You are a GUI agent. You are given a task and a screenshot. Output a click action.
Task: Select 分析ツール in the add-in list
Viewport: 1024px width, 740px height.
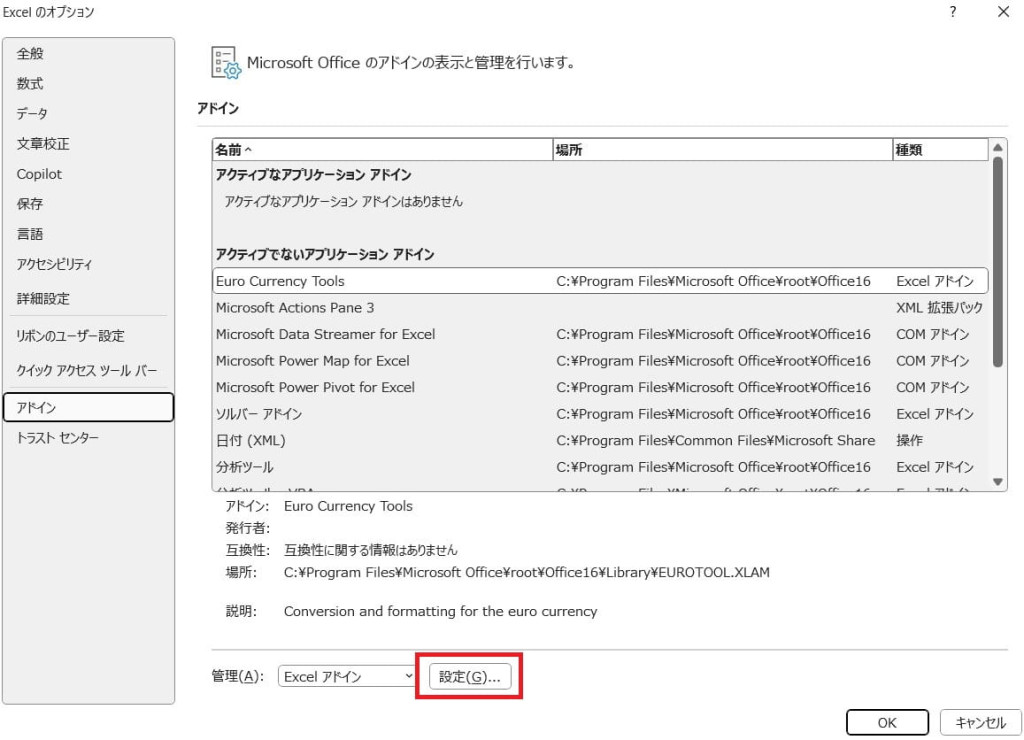point(245,467)
